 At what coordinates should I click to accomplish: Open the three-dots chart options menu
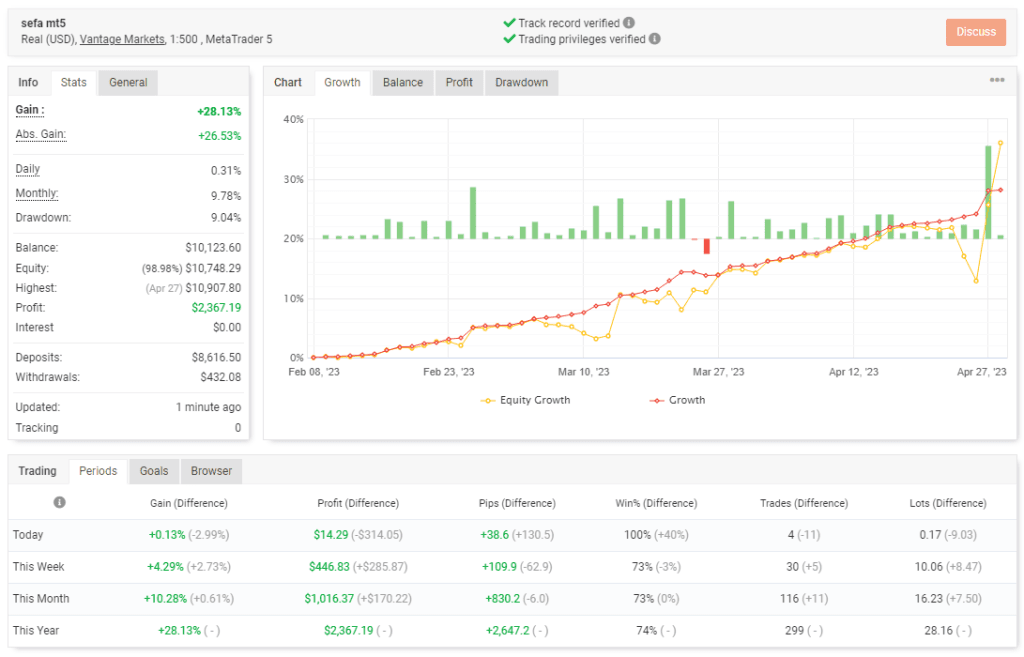click(997, 80)
